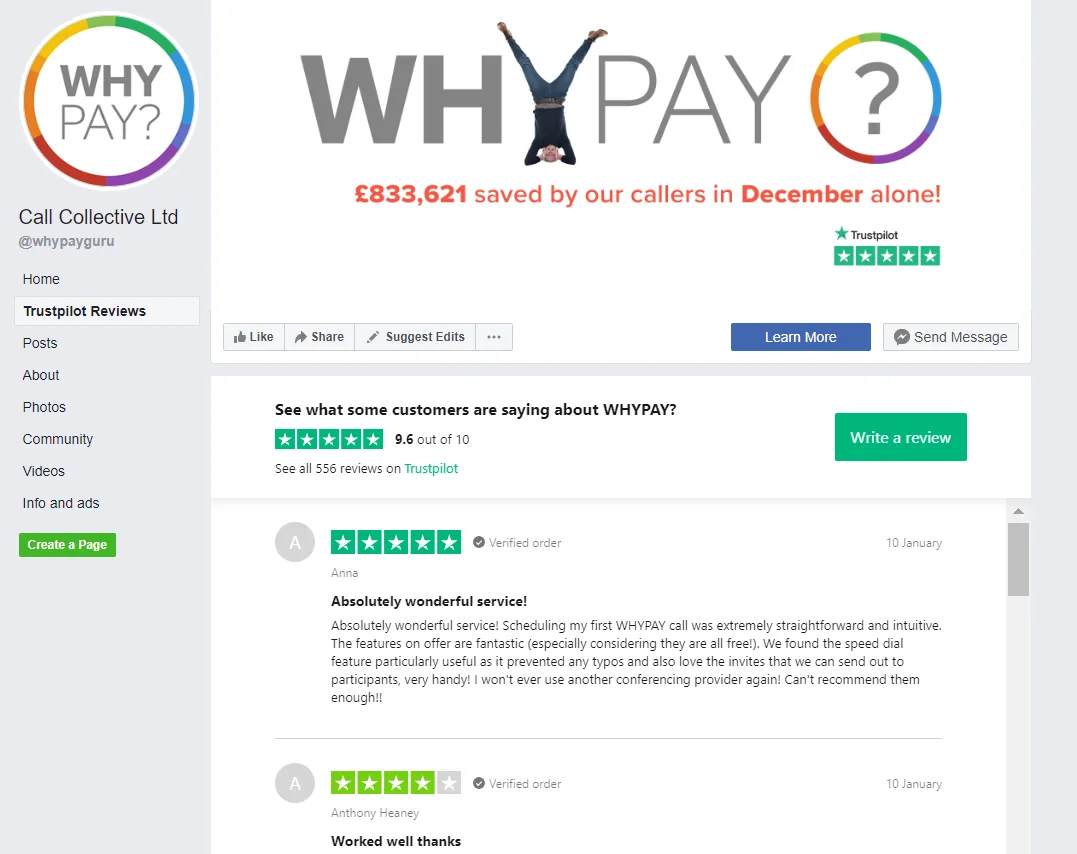This screenshot has height=854, width=1077.
Task: Click the Create a Page button
Action: [67, 545]
